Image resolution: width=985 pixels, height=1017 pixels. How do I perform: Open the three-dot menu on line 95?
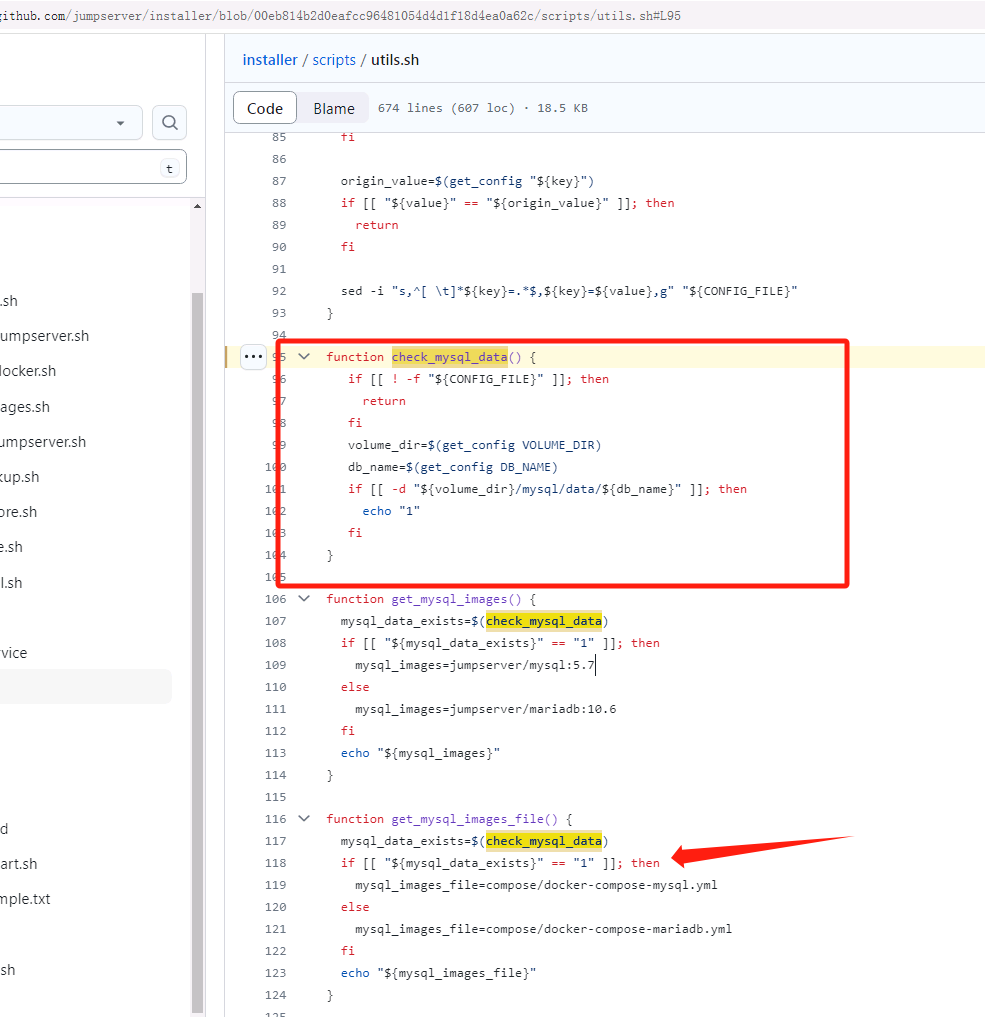click(253, 357)
